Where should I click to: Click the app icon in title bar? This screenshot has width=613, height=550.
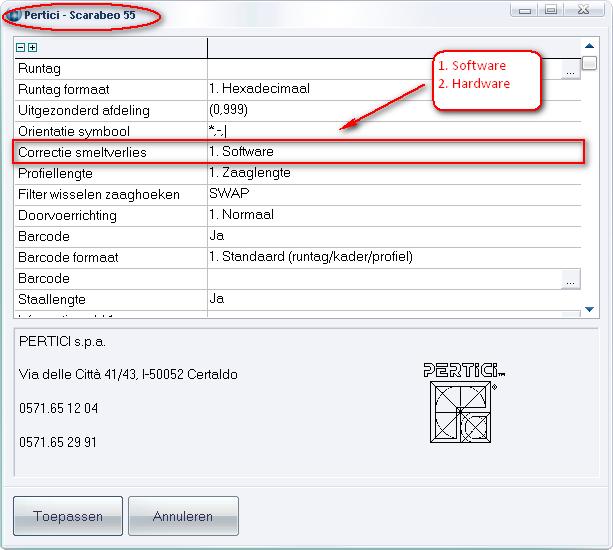[15, 16]
